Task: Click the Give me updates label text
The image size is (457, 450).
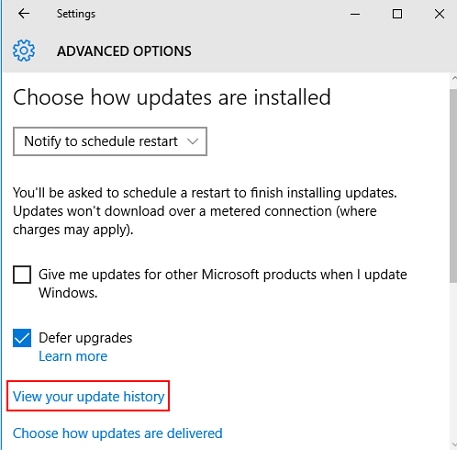Action: 223,284
